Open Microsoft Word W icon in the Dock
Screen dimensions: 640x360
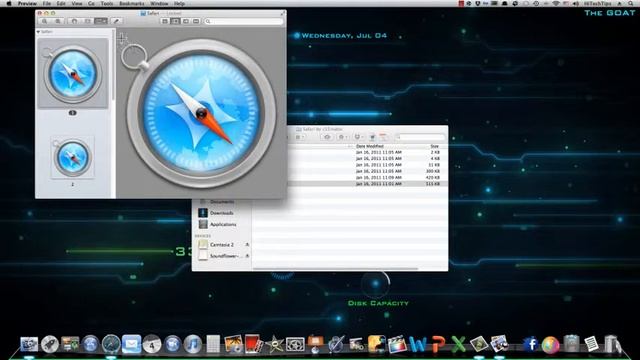click(x=418, y=344)
